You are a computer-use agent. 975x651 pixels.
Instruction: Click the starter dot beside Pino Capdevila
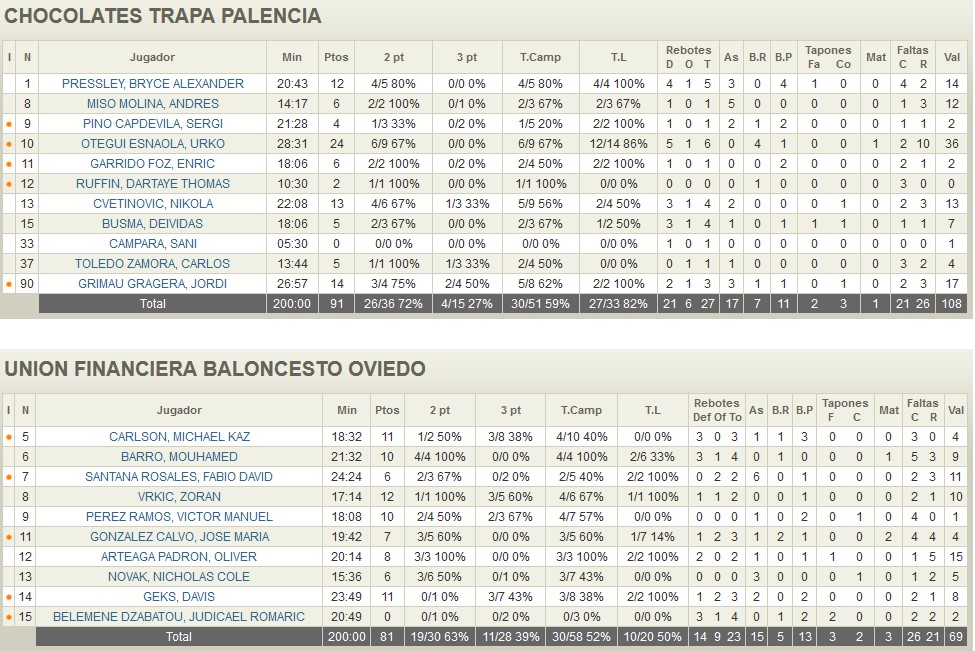click(x=9, y=124)
